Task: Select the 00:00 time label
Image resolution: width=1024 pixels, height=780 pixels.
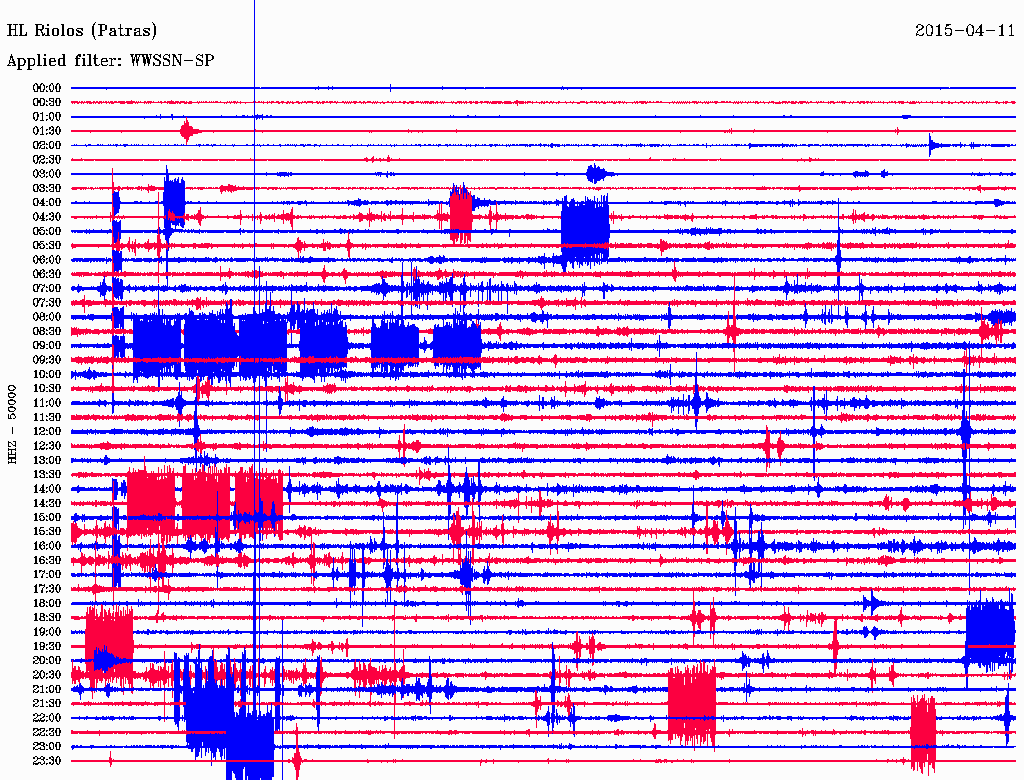Action: tap(47, 88)
